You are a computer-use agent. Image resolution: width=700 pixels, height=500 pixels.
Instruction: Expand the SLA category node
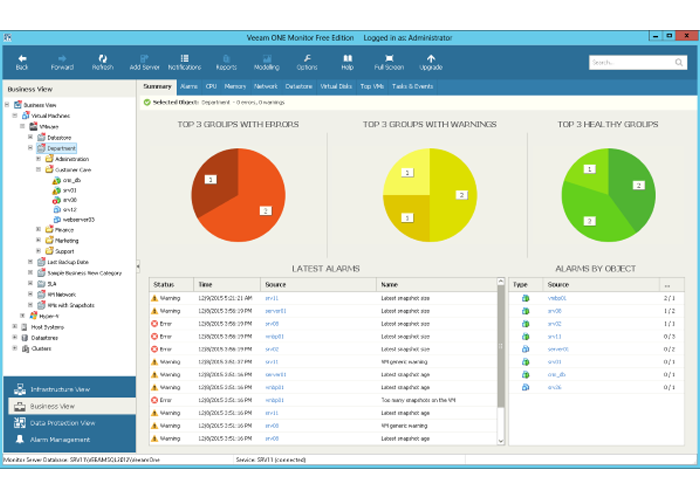pos(30,283)
